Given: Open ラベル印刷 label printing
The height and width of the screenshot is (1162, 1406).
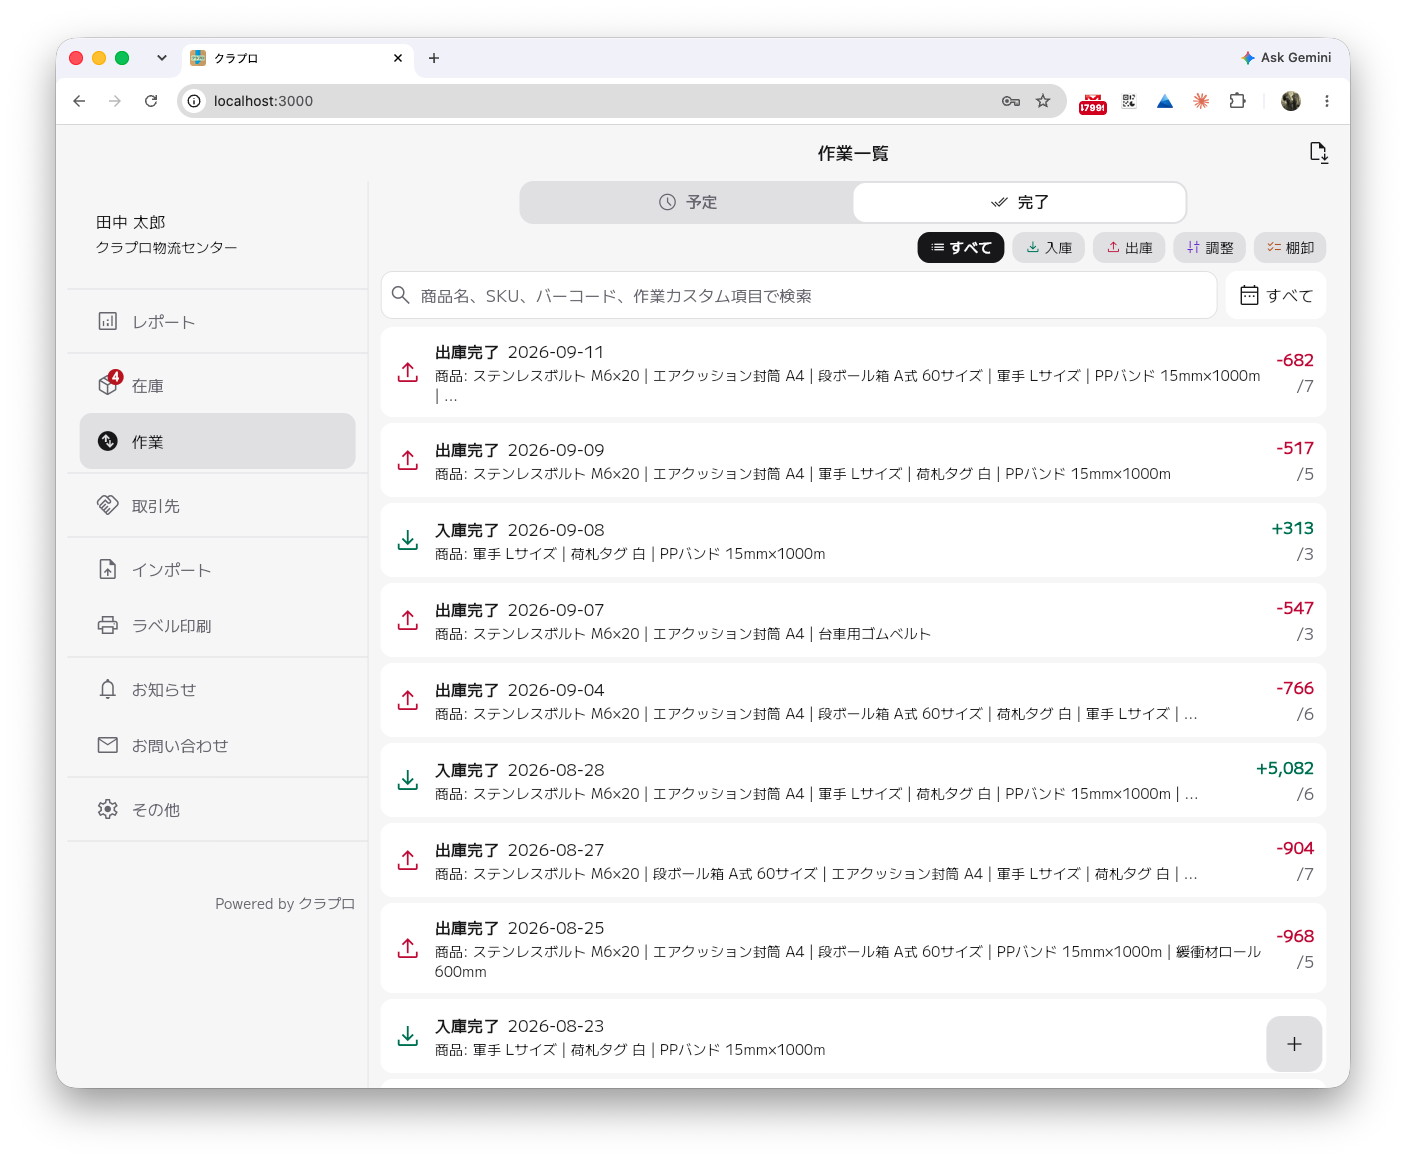Looking at the screenshot, I should [x=217, y=626].
